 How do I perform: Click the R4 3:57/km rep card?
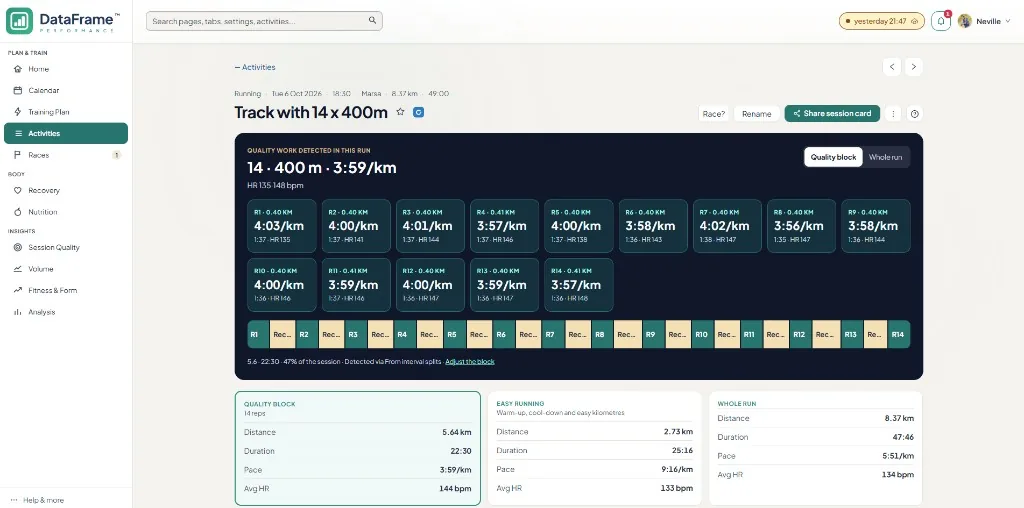point(504,226)
